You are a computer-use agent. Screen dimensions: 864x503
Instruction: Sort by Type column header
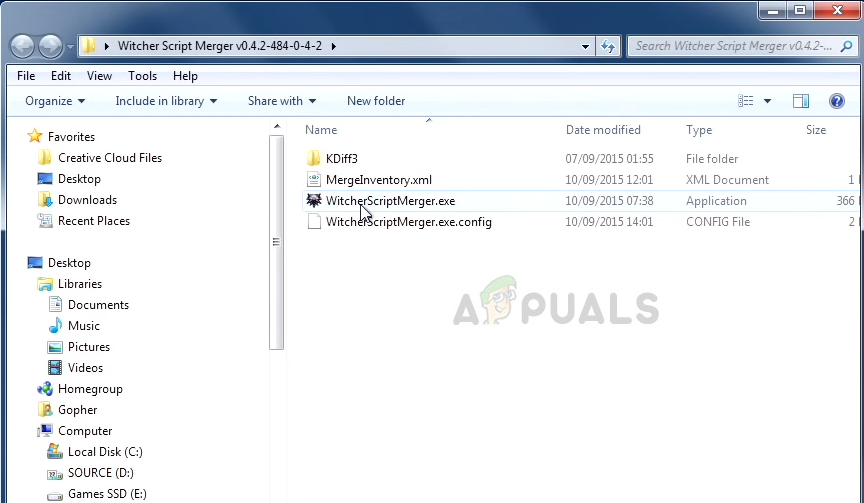tap(699, 130)
